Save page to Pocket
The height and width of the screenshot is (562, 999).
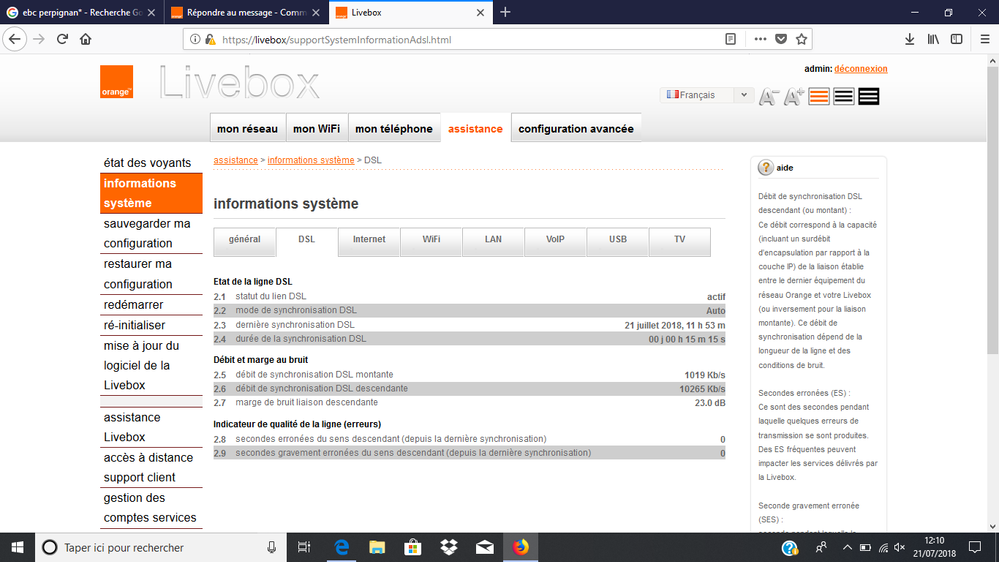tap(781, 40)
